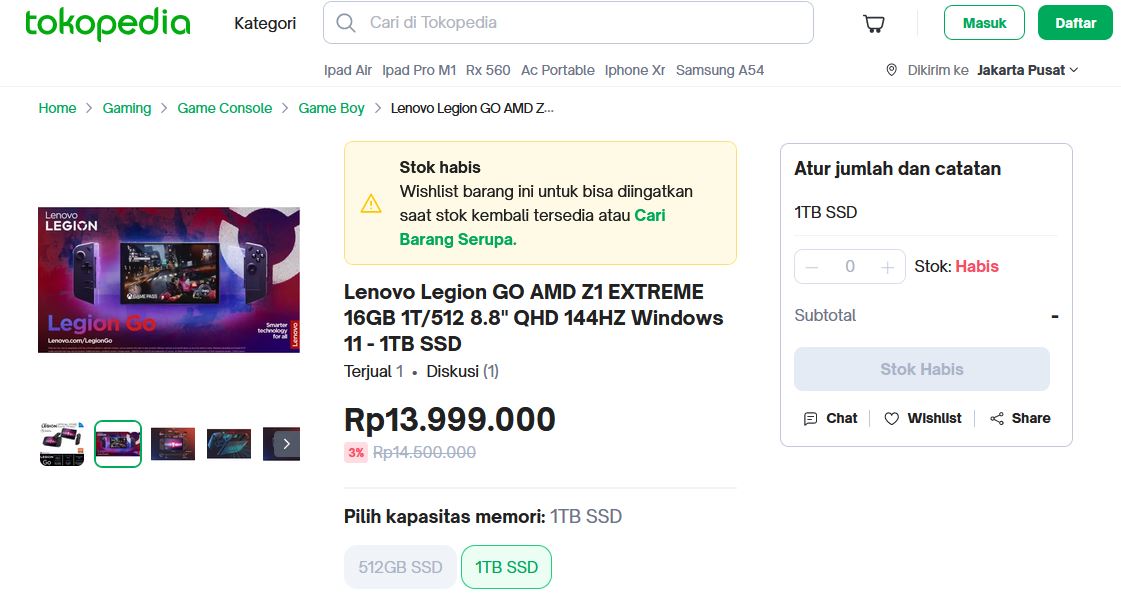
Task: Open the shopping cart icon
Action: 874,23
